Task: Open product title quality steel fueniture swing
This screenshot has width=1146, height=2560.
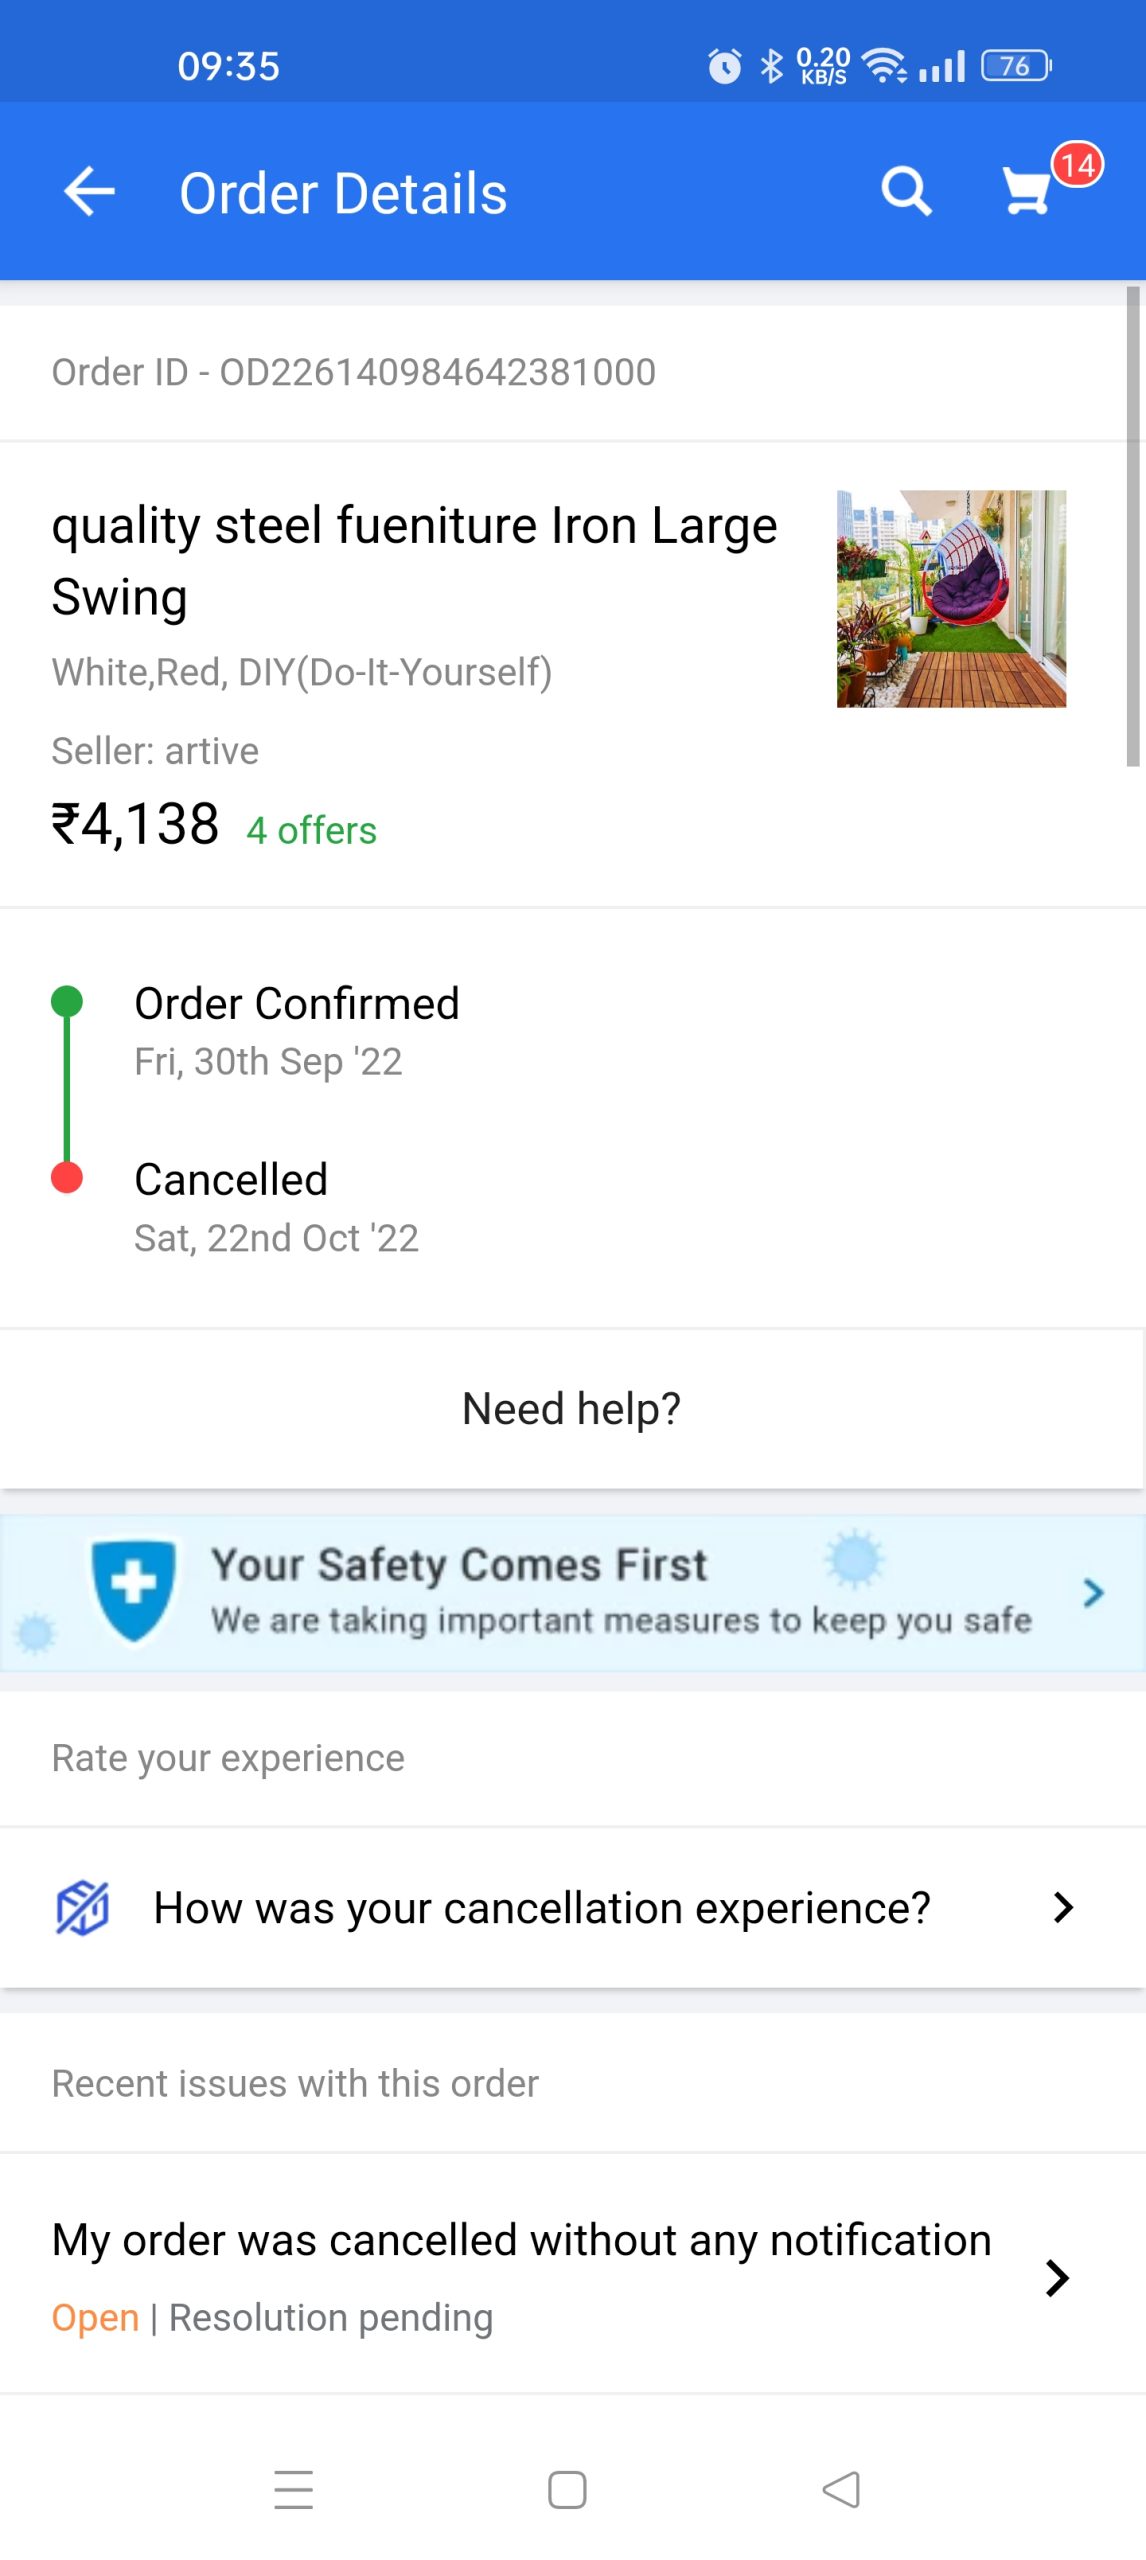Action: pos(414,560)
